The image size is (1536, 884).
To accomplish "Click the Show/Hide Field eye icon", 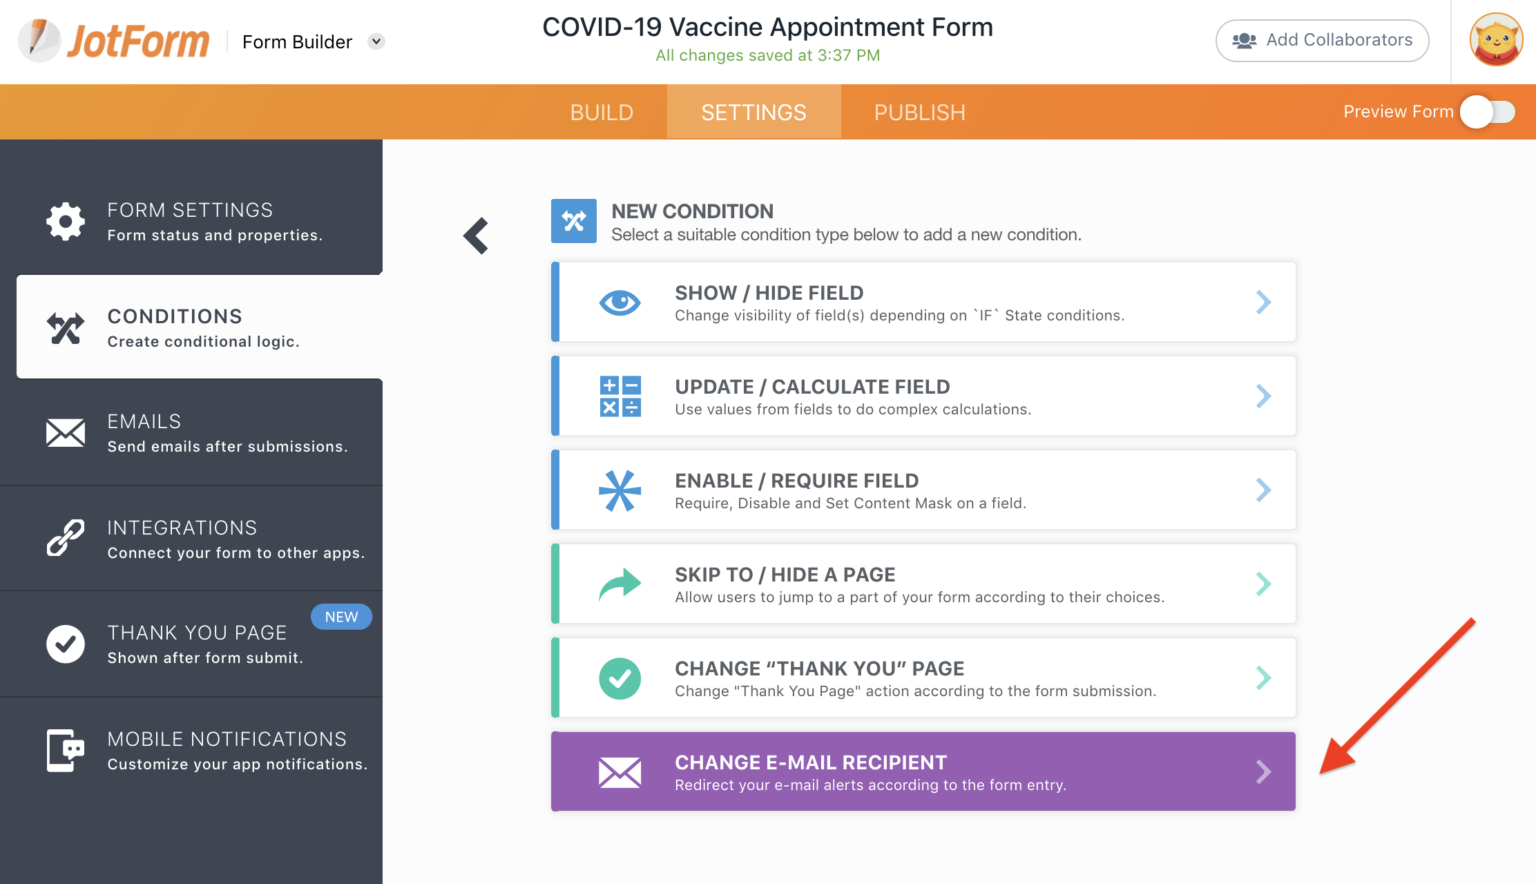I will coord(620,302).
